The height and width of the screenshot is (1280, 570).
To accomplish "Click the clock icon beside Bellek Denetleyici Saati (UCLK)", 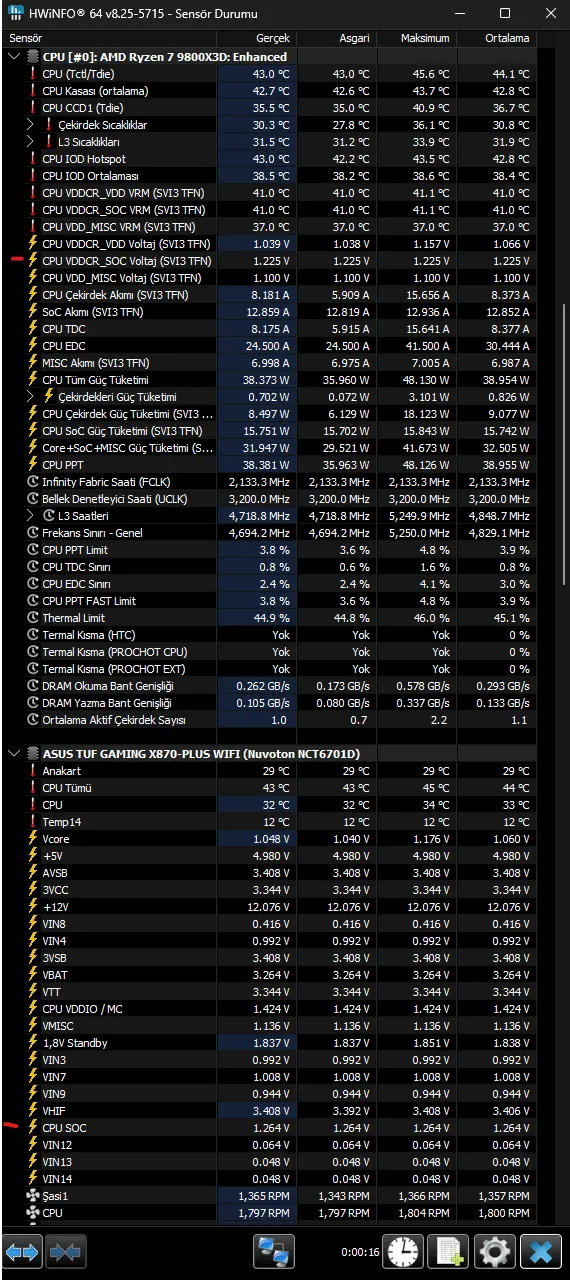I will pyautogui.click(x=32, y=499).
